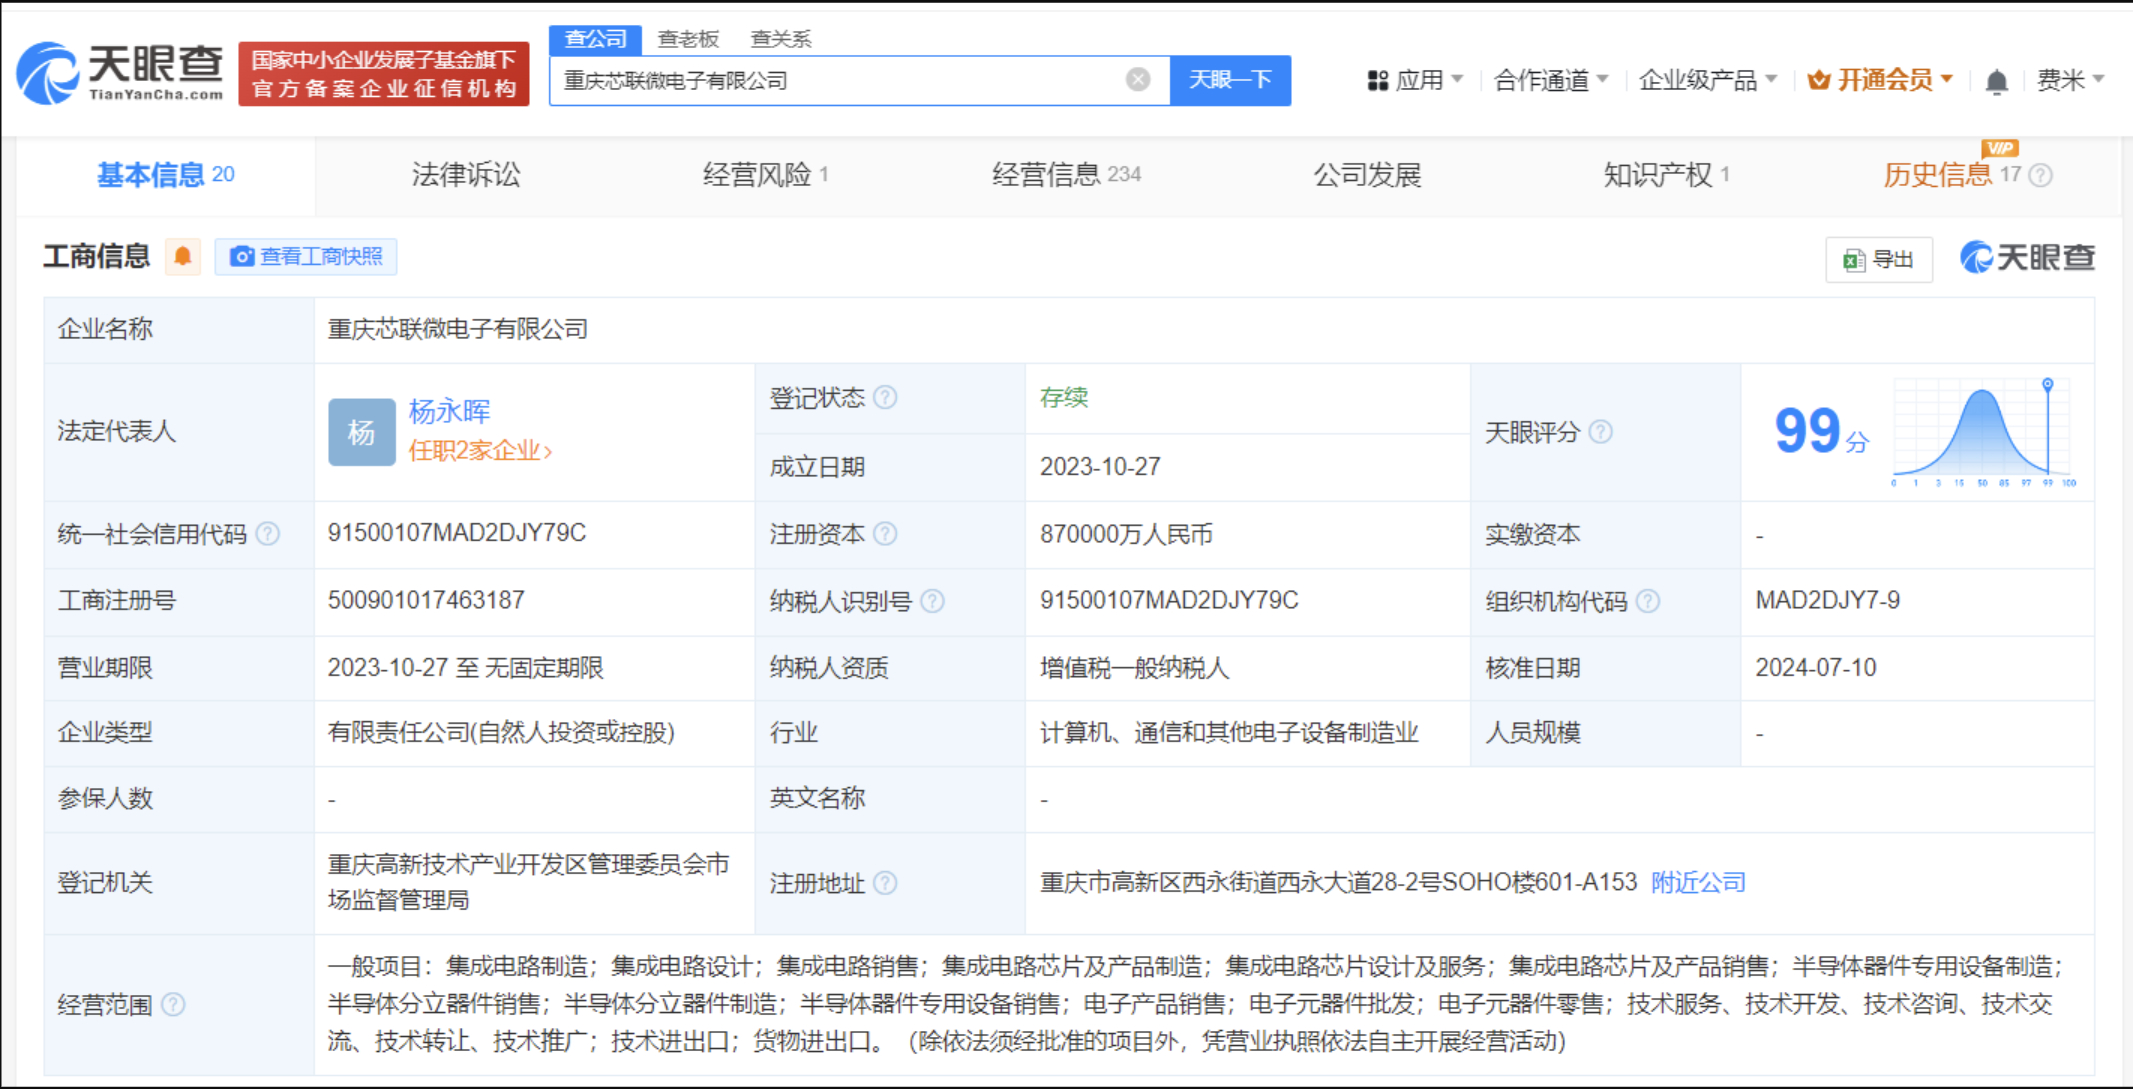Click help icon next to 经营范围
Viewport: 2133px width, 1089px height.
173,1004
